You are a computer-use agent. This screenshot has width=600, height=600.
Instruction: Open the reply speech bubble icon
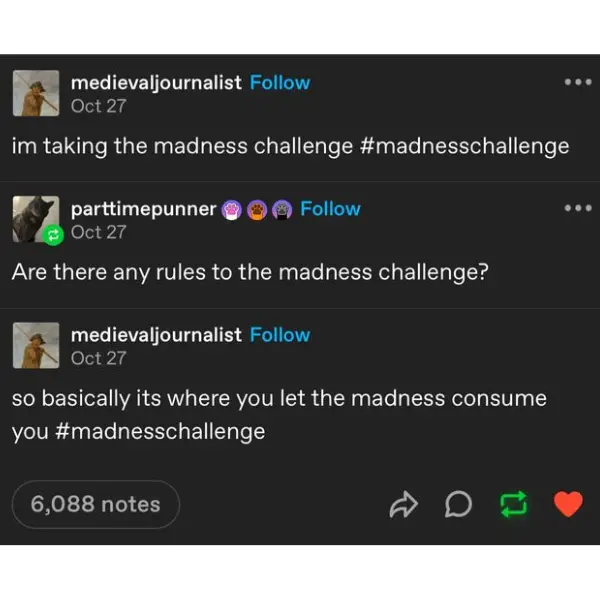458,505
